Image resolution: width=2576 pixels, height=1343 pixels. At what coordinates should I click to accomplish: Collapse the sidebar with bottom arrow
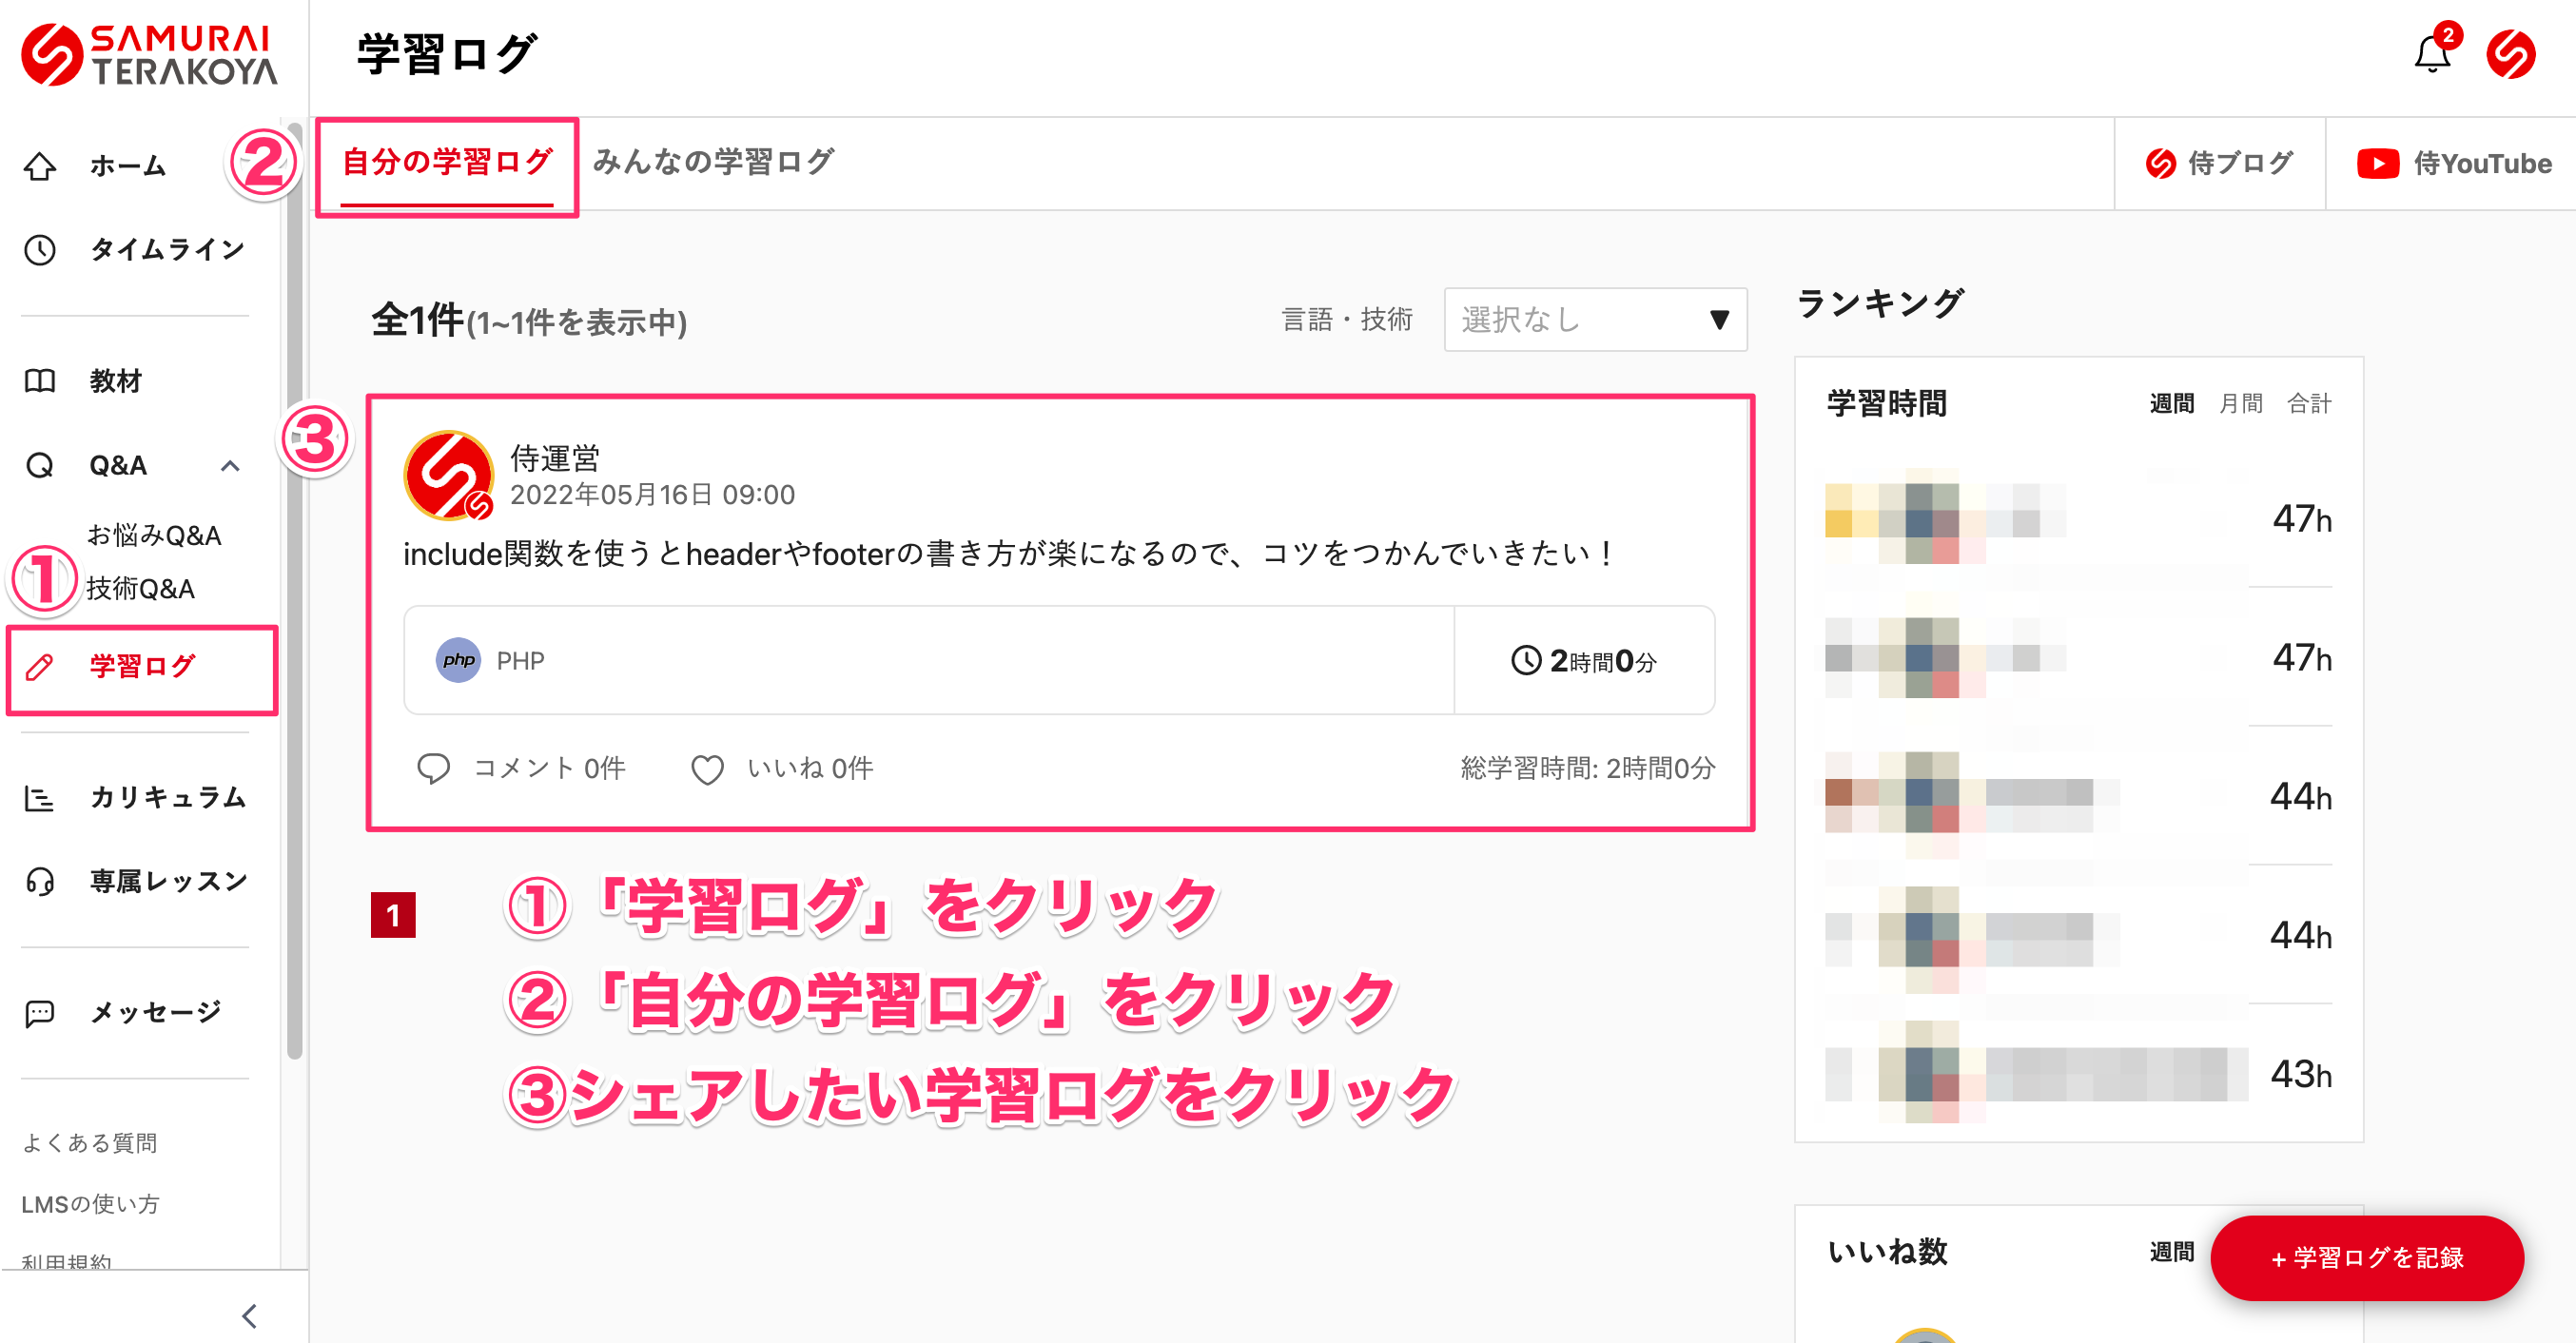(x=250, y=1315)
